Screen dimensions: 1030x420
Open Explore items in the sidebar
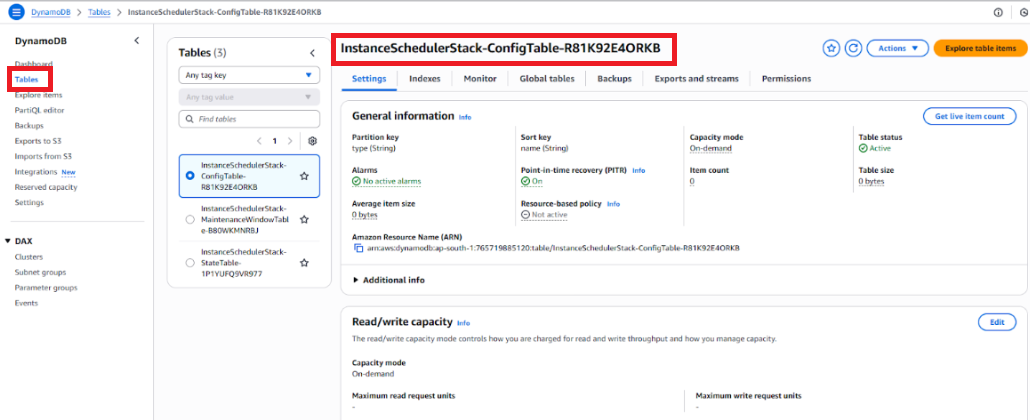click(38, 95)
